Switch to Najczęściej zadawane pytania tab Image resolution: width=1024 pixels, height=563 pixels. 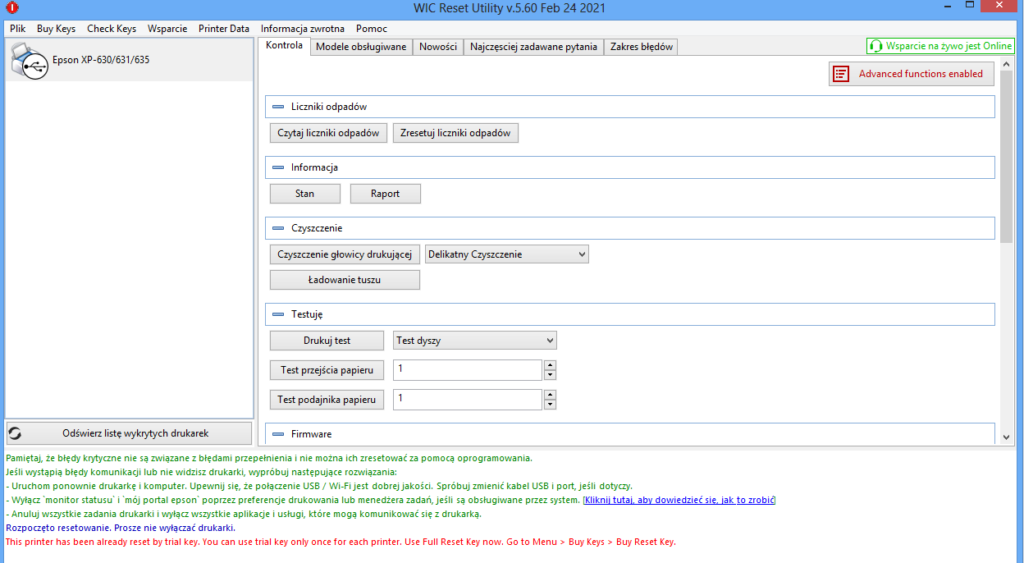pyautogui.click(x=534, y=46)
